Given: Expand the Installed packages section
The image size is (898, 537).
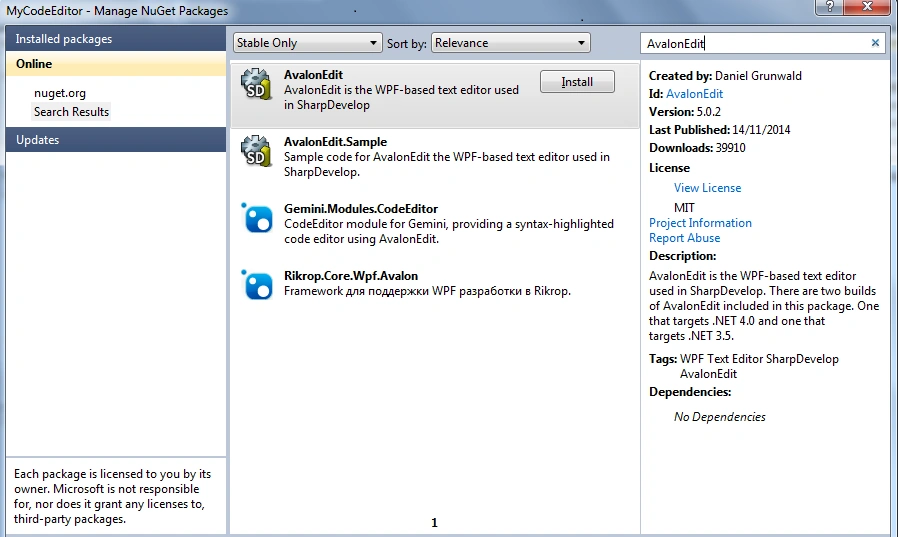Looking at the screenshot, I should 116,39.
